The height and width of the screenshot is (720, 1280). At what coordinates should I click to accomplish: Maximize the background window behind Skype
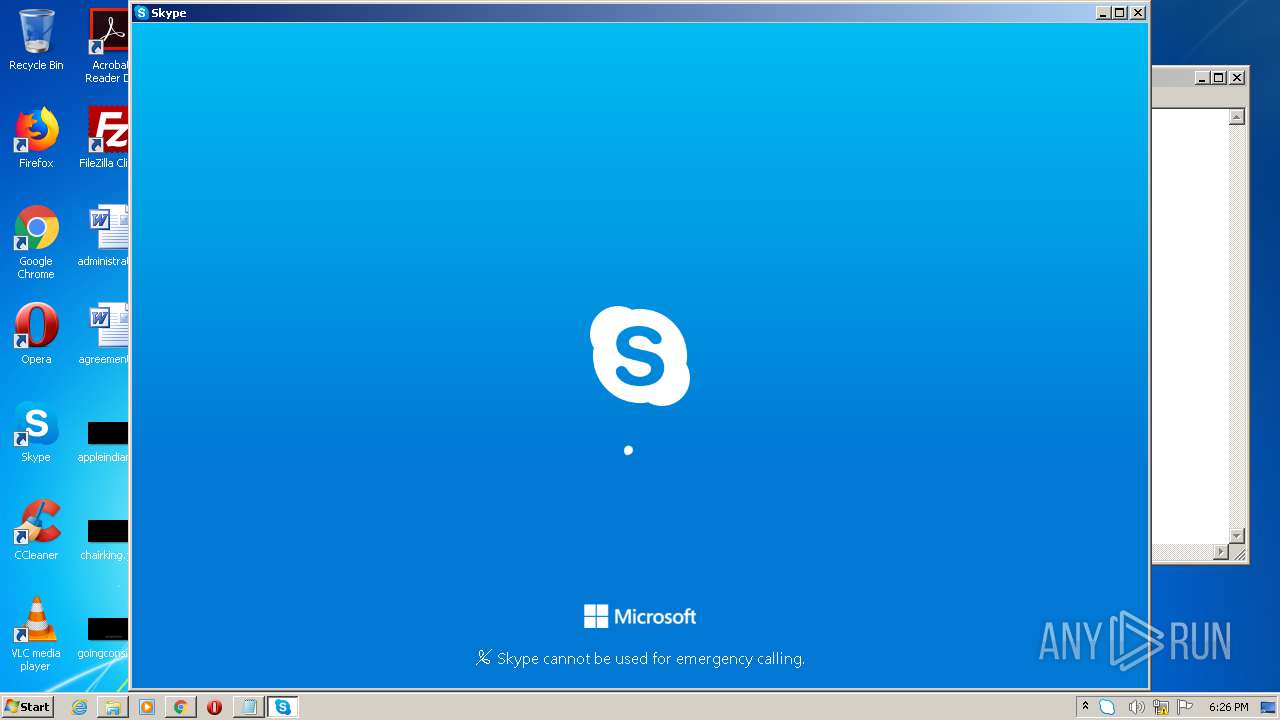click(x=1219, y=77)
